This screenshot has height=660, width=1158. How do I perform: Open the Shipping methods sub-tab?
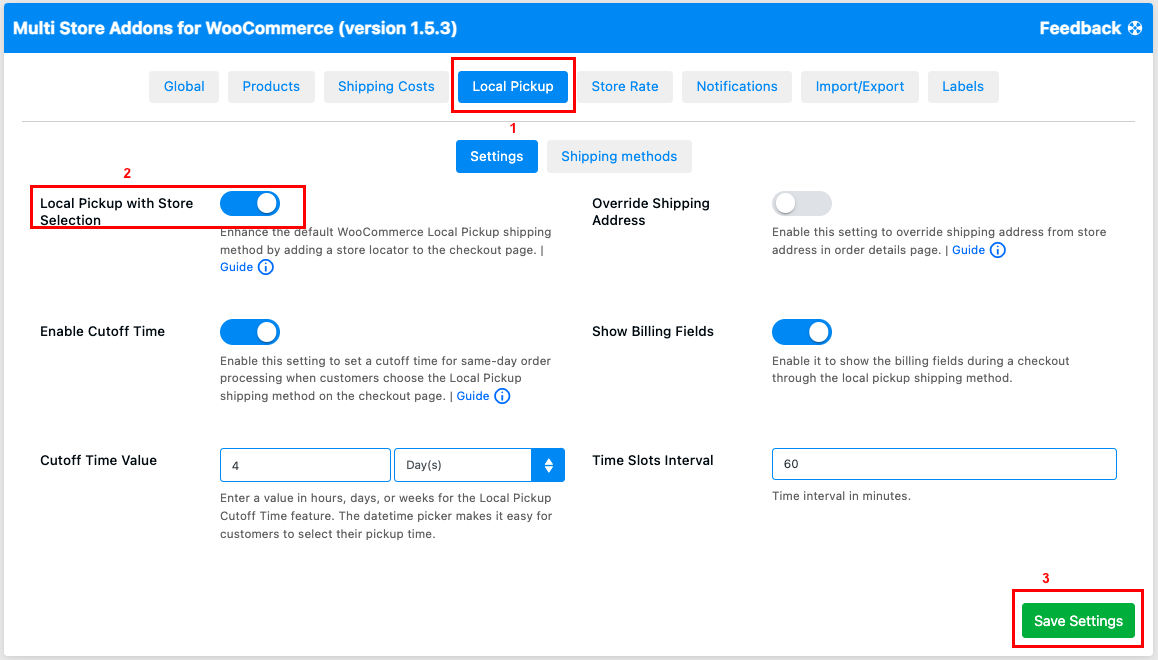pos(619,157)
